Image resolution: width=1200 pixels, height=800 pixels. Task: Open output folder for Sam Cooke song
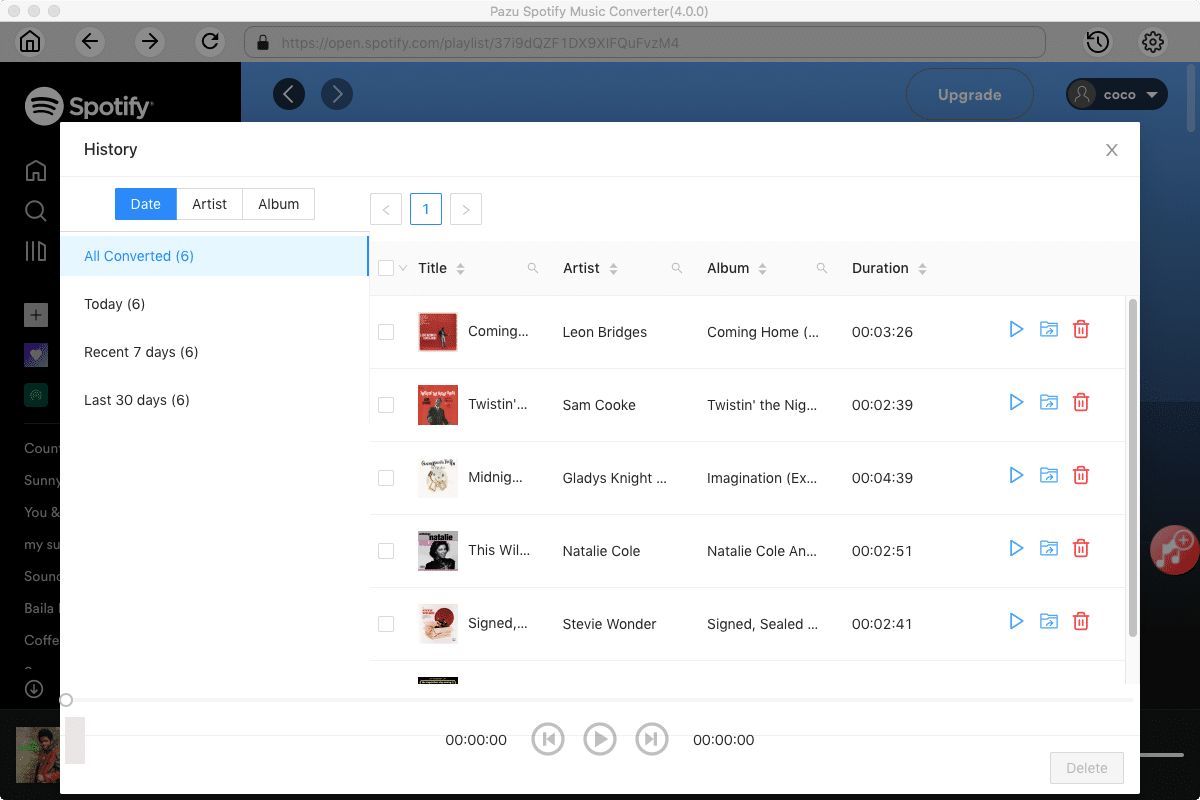[1048, 402]
